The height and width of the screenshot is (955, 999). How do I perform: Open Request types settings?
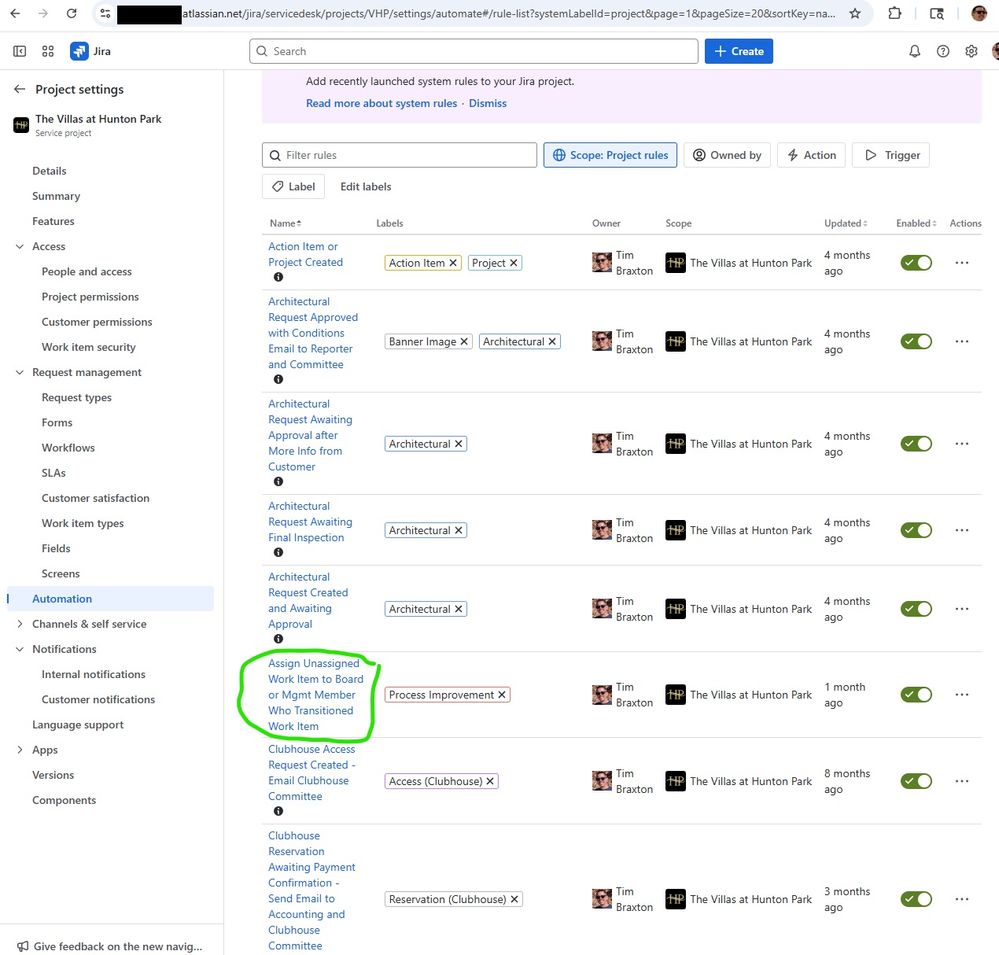(76, 398)
